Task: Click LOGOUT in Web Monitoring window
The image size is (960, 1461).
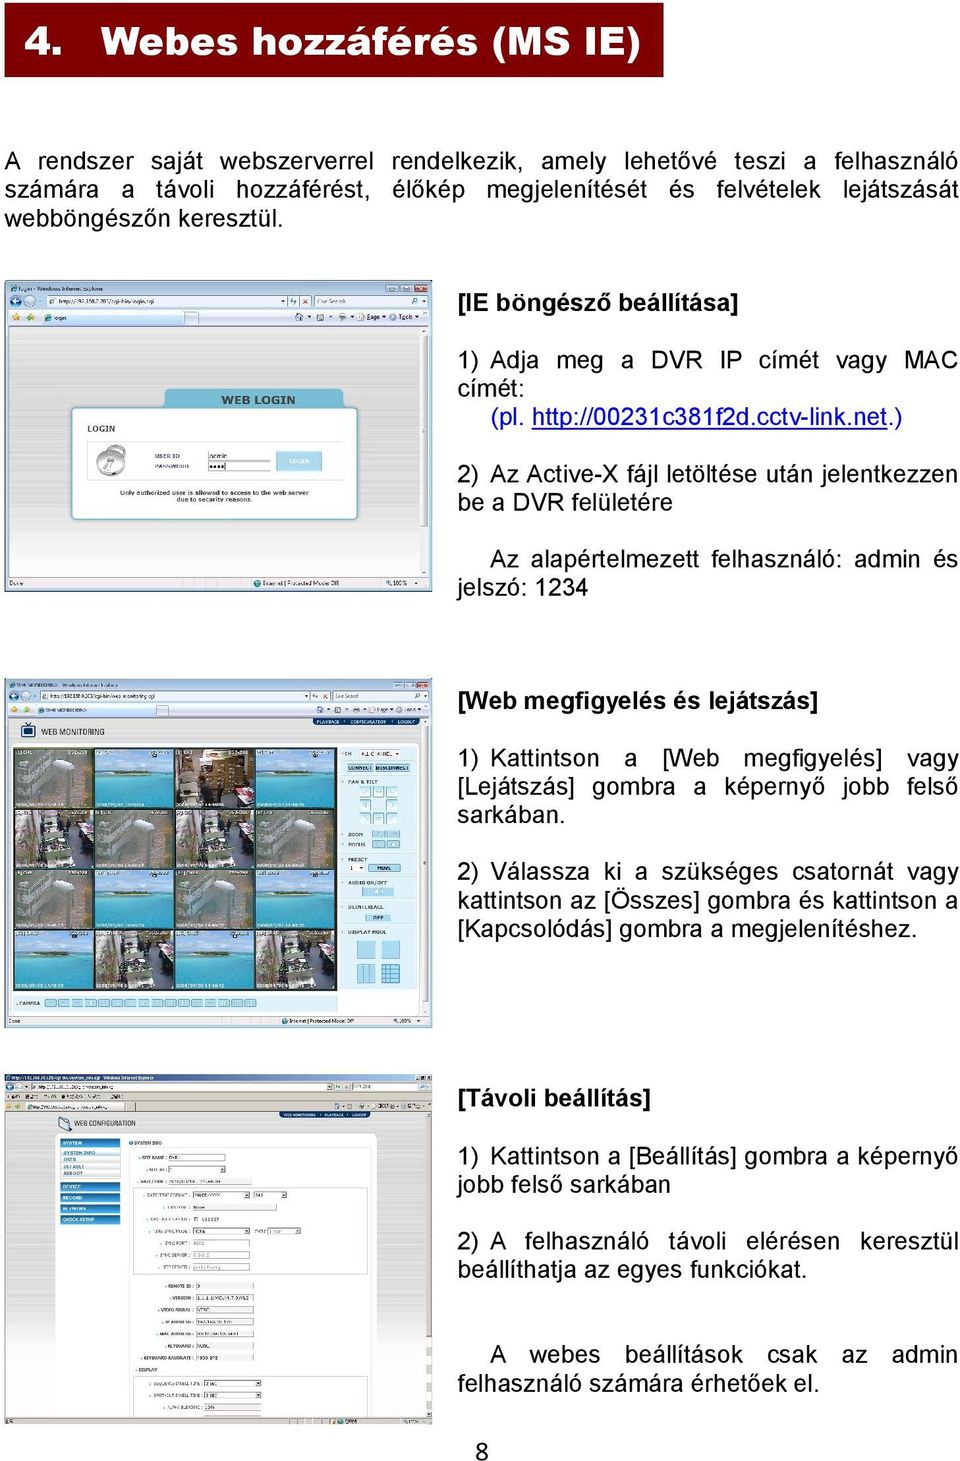Action: coord(406,722)
